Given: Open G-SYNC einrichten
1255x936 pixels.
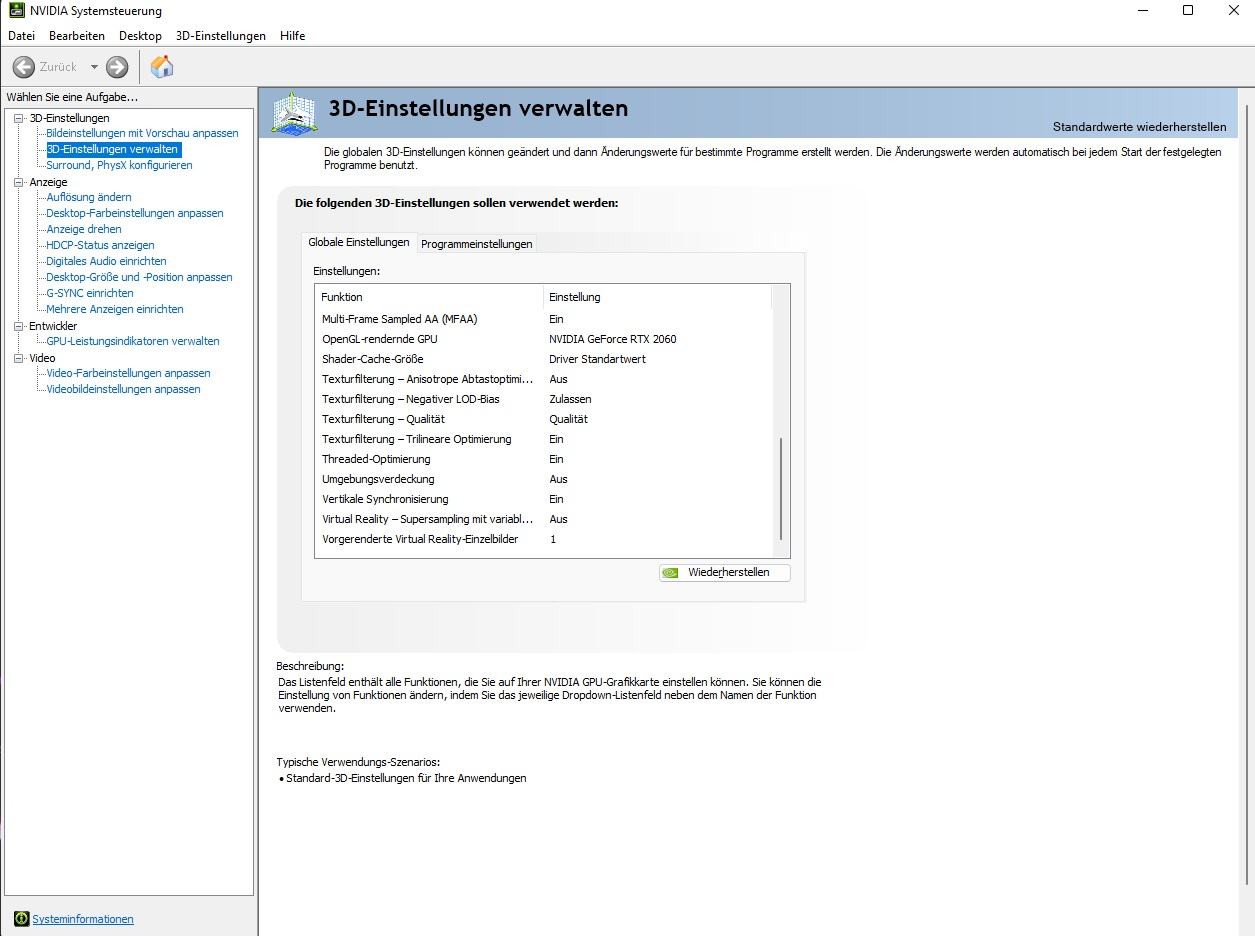Looking at the screenshot, I should (x=90, y=293).
